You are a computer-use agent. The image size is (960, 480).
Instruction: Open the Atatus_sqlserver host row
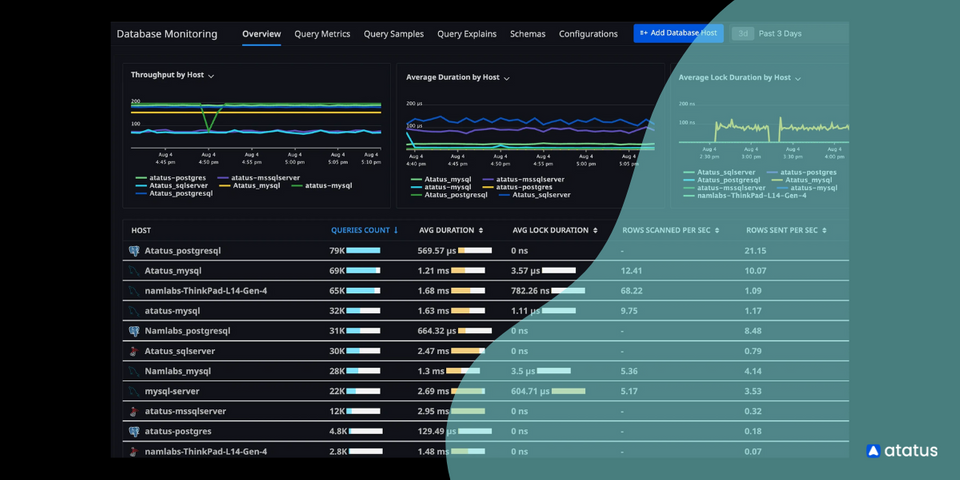tap(486, 351)
